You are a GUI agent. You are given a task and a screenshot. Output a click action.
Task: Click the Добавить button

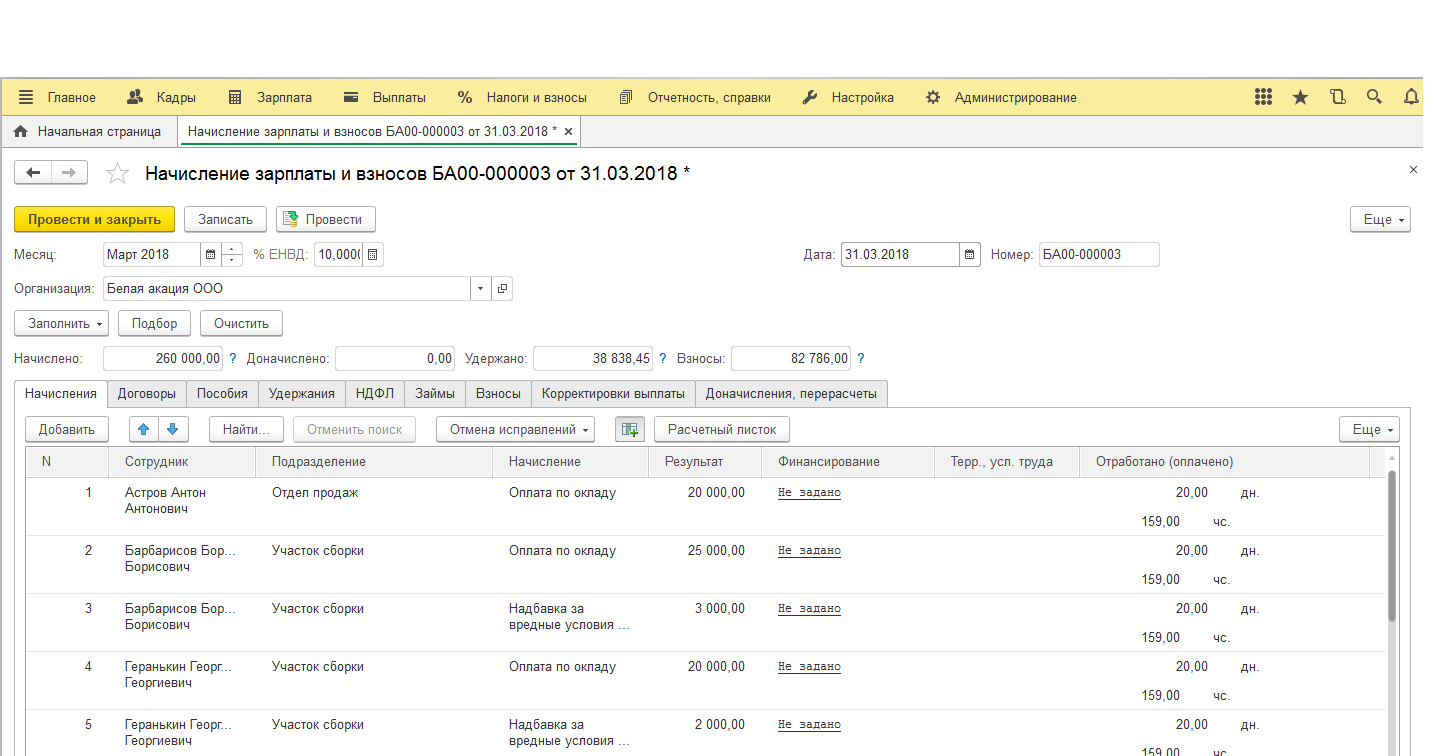point(66,429)
